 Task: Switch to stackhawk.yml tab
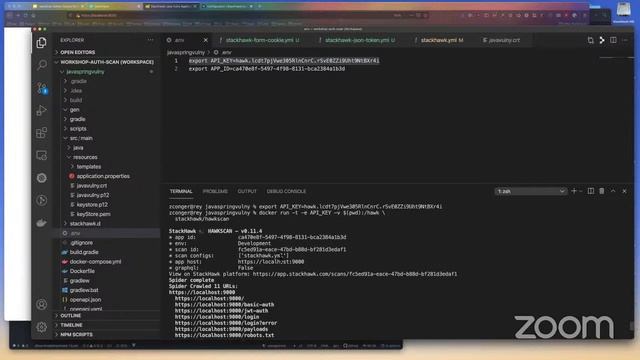point(439,40)
